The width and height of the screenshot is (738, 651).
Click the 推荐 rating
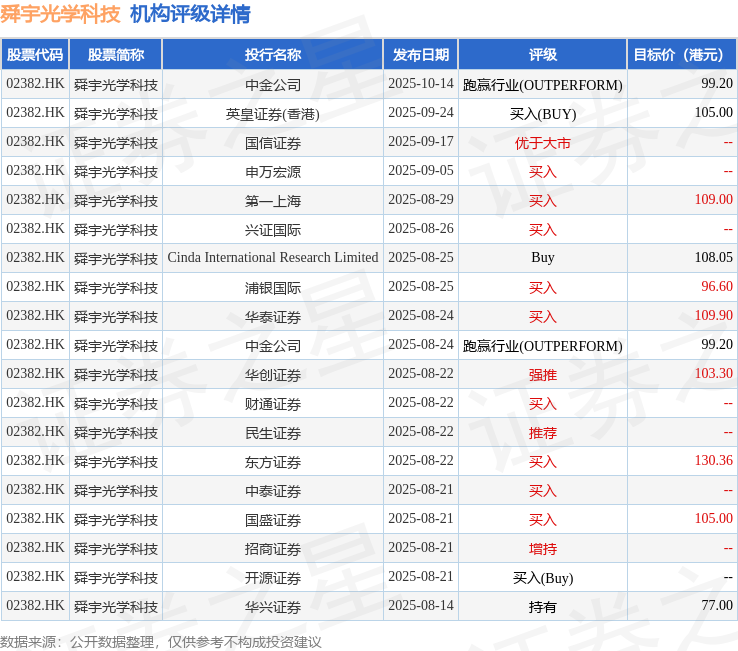[x=543, y=433]
